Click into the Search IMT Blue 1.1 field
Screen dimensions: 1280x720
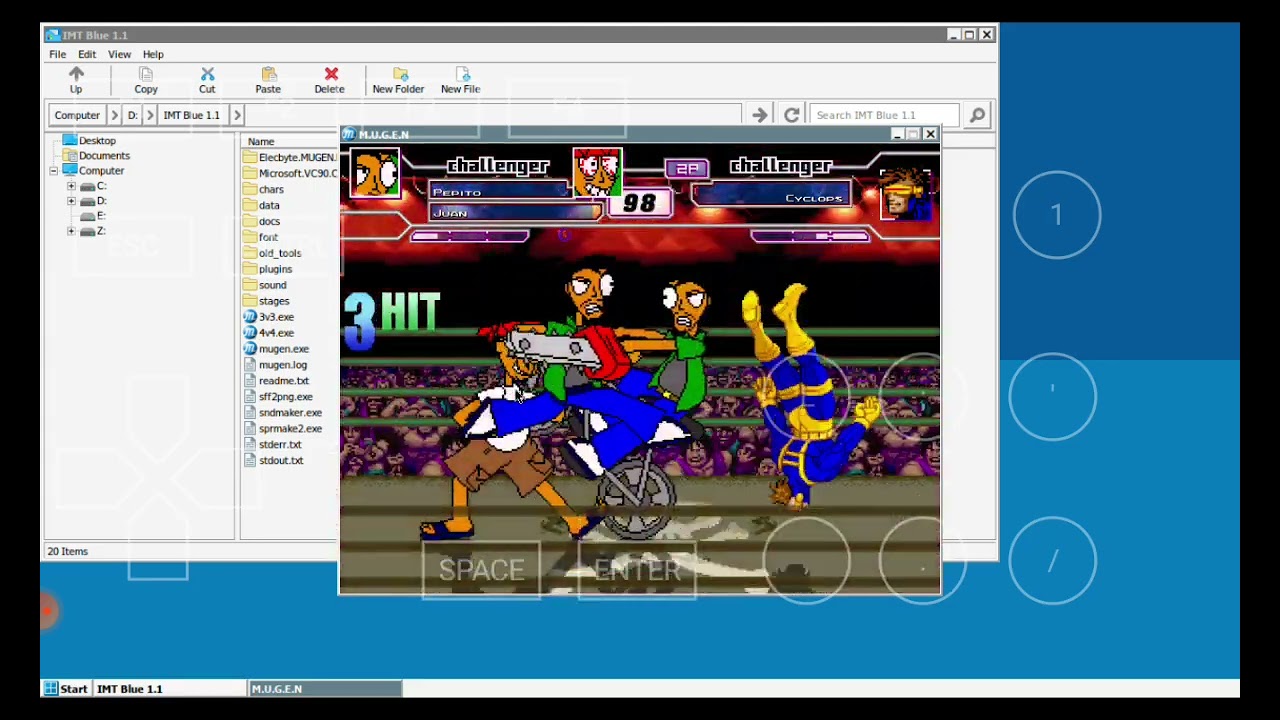[x=886, y=115]
